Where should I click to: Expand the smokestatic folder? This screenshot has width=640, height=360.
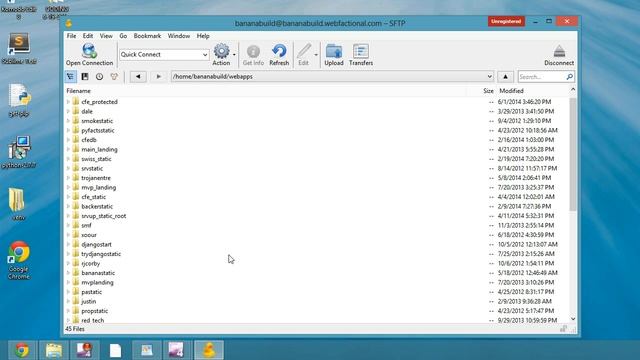pyautogui.click(x=69, y=121)
